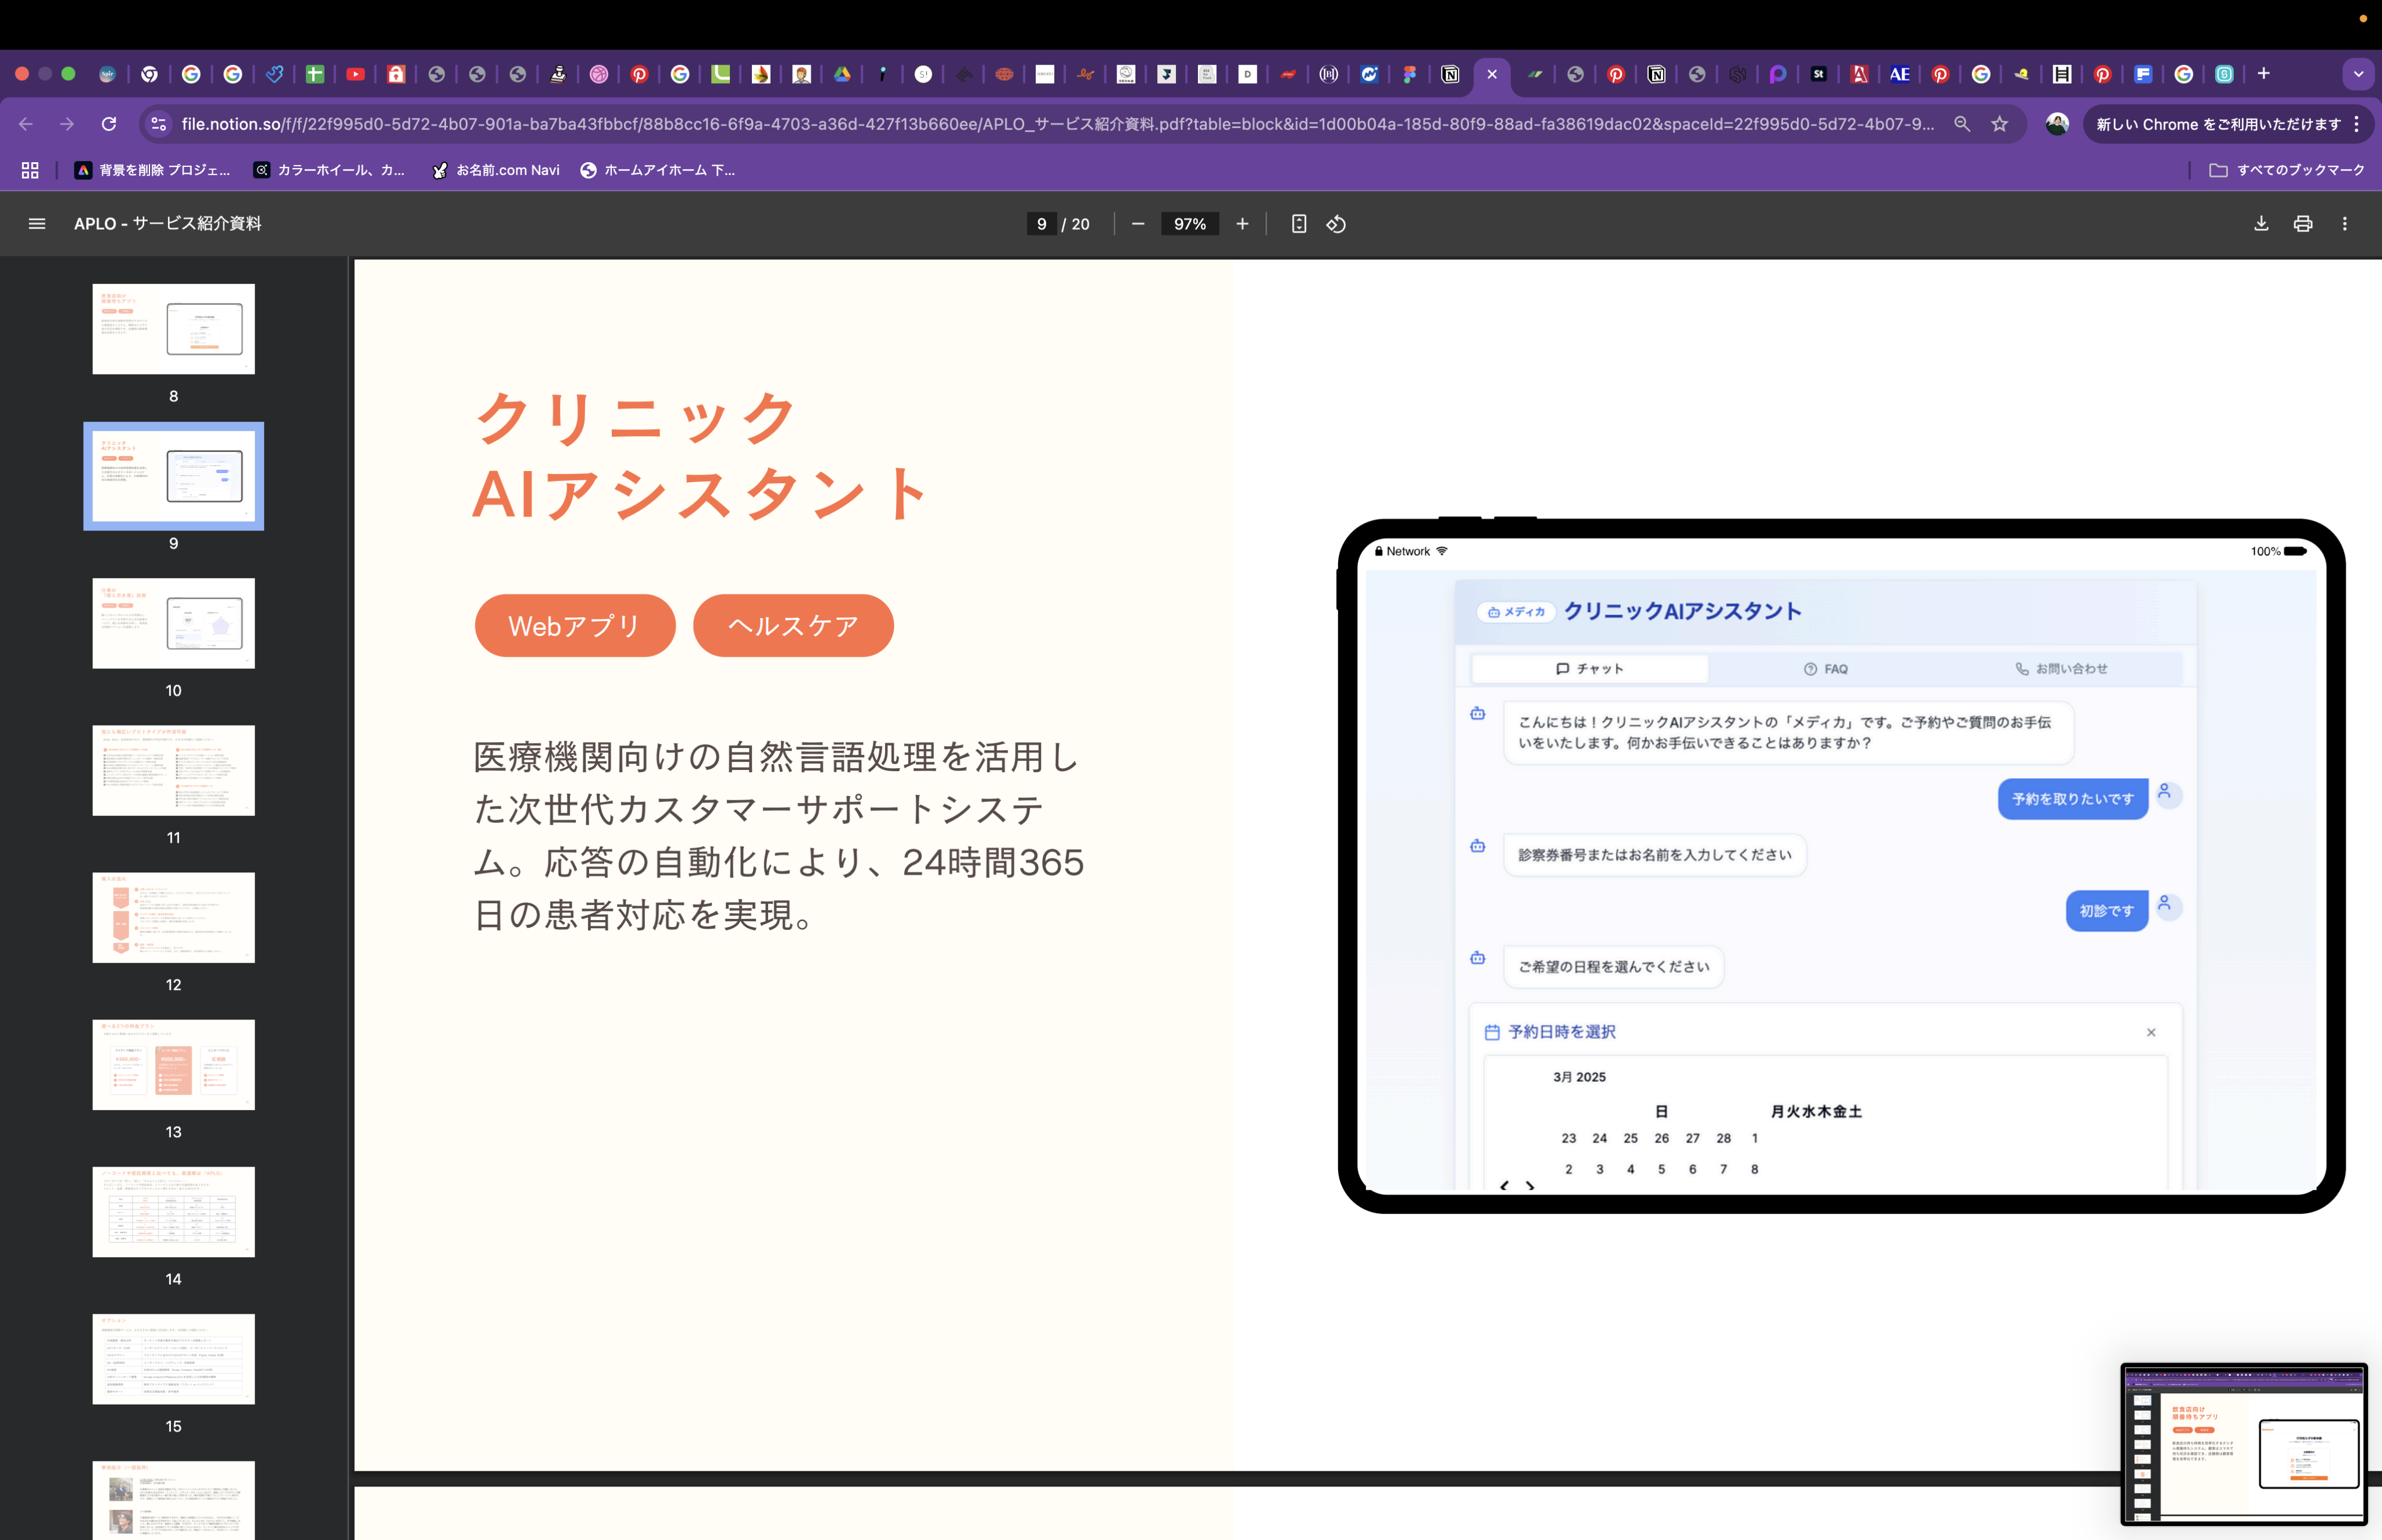Download the PDF file

tap(2261, 224)
